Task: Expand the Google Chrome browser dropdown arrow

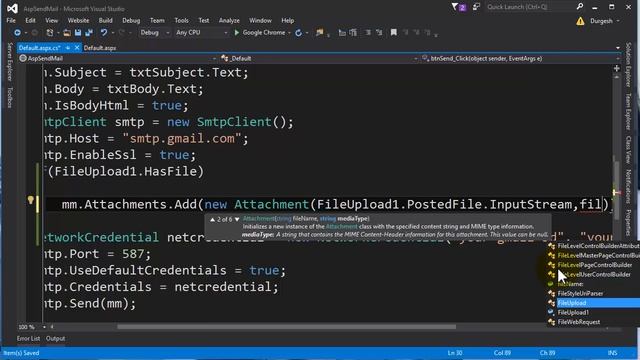Action: tap(289, 33)
